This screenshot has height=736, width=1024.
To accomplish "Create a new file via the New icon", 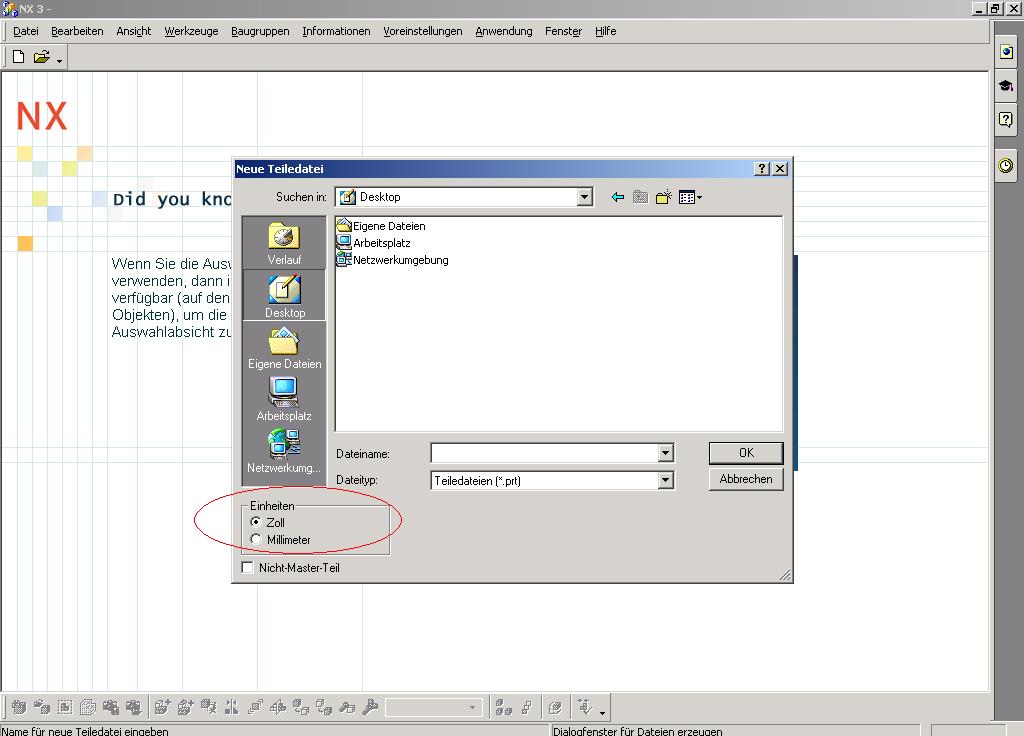I will 15,56.
